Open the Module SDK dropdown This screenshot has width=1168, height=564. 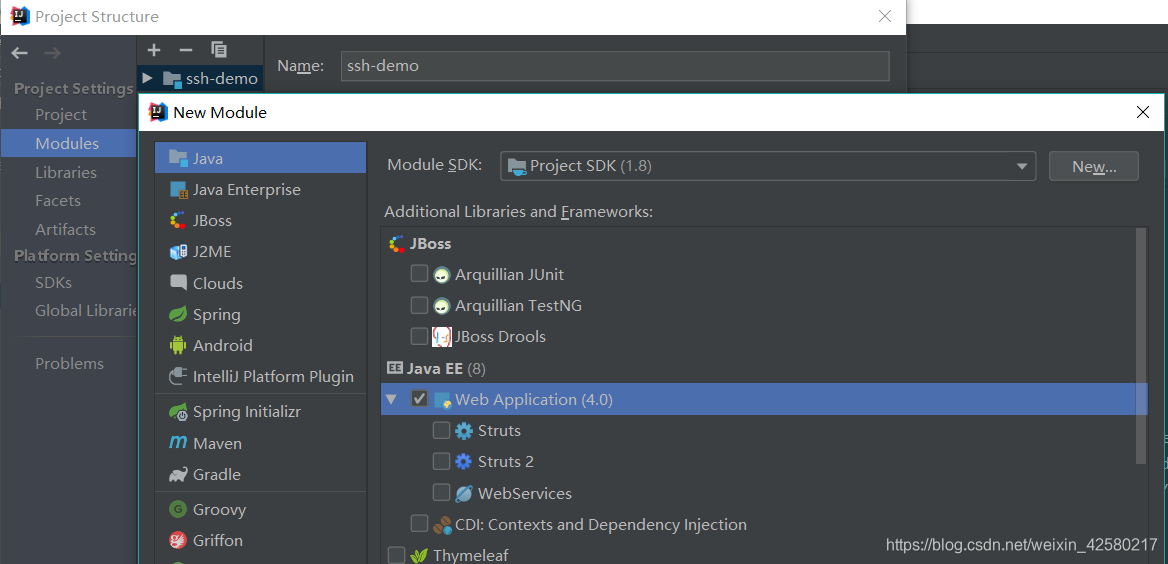(x=768, y=166)
